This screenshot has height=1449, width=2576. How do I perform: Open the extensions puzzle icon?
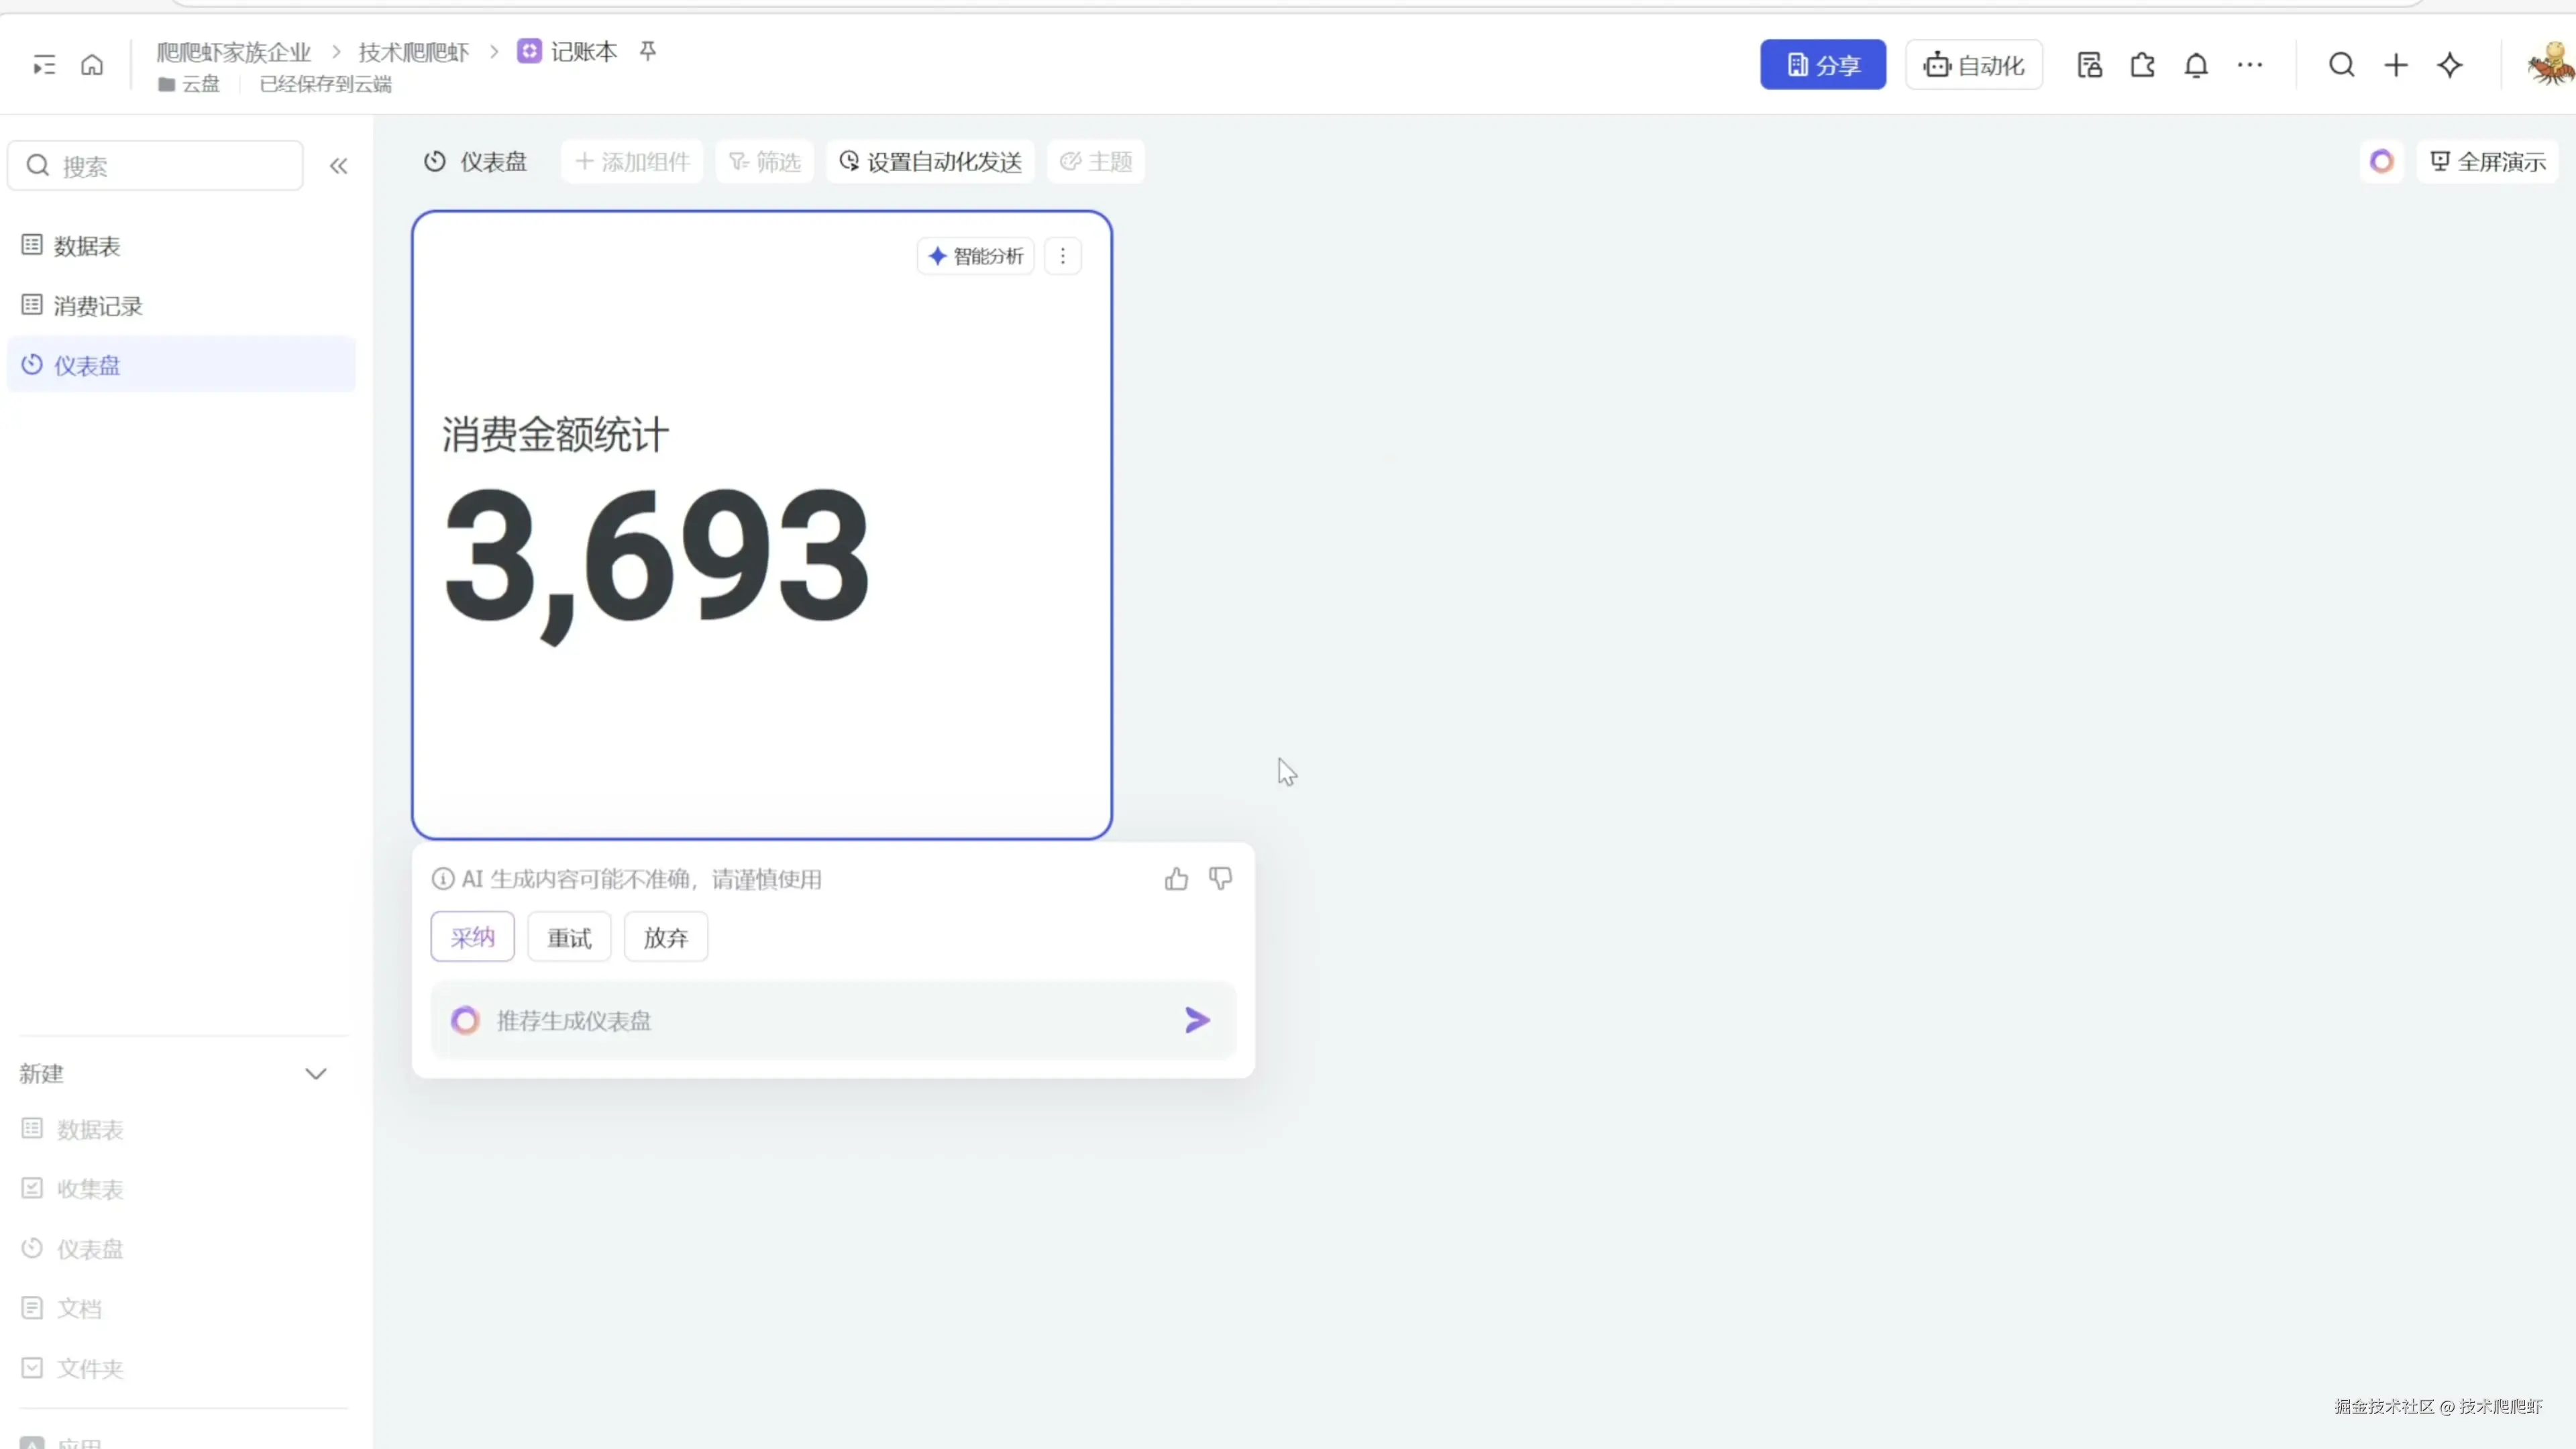click(2142, 65)
